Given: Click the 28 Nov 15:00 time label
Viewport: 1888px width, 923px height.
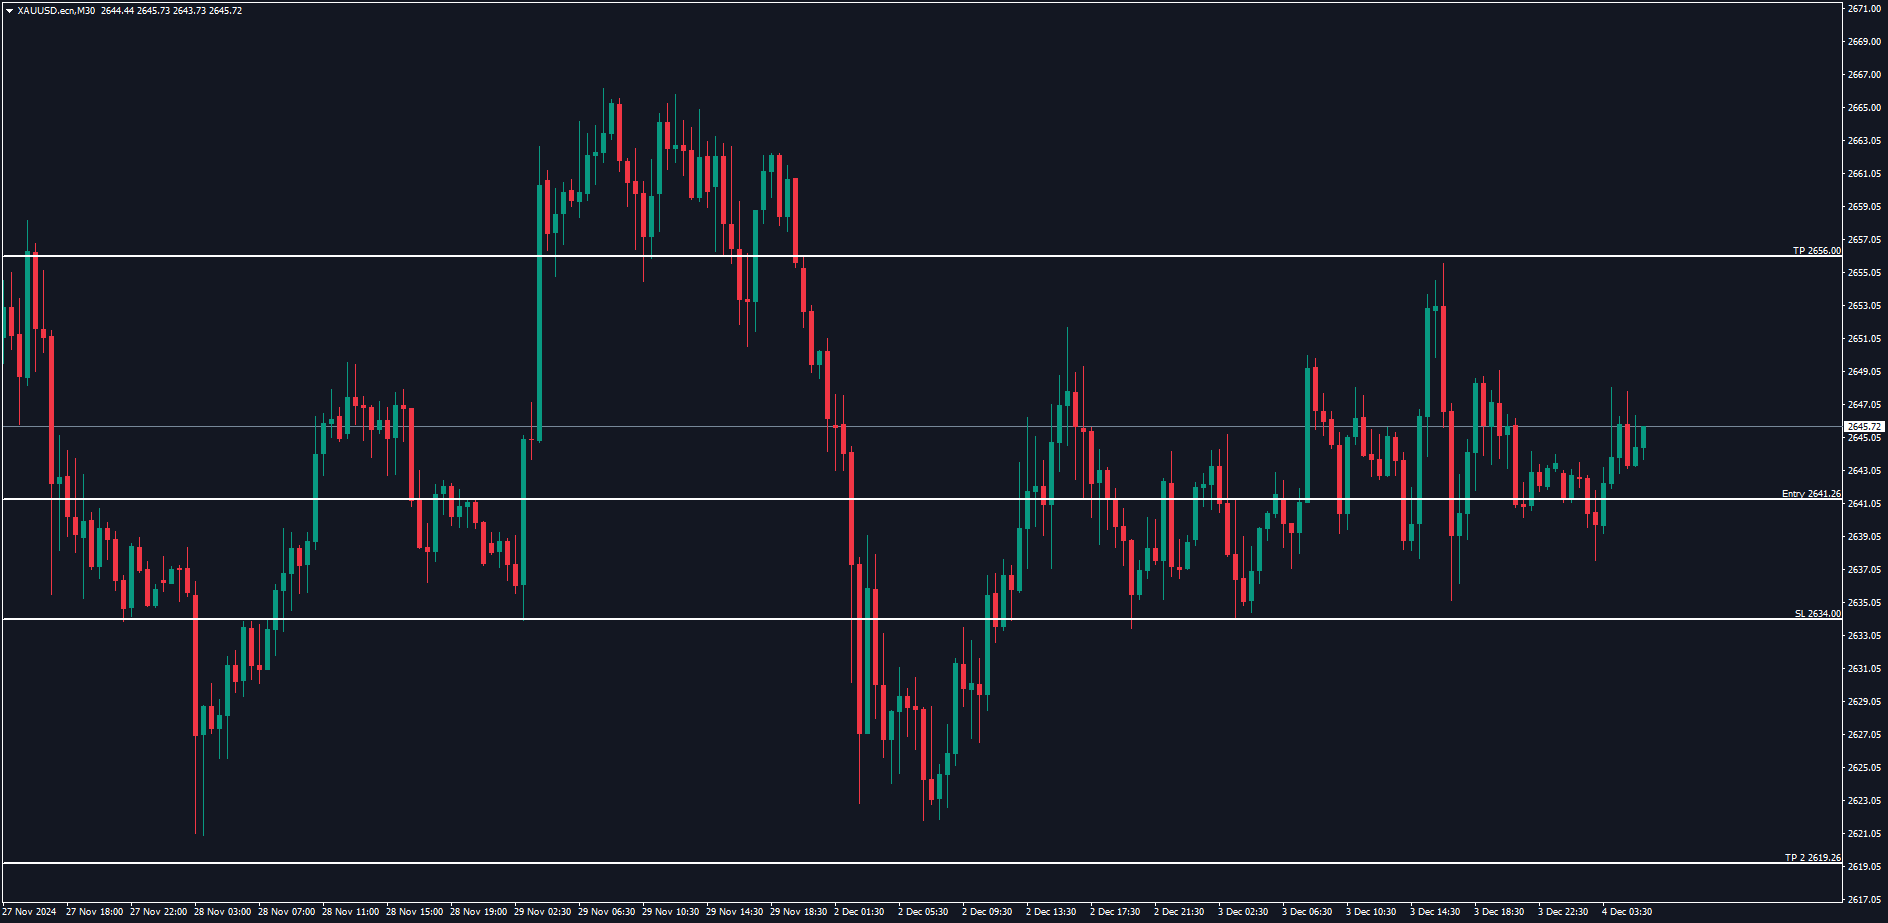Looking at the screenshot, I should [414, 912].
